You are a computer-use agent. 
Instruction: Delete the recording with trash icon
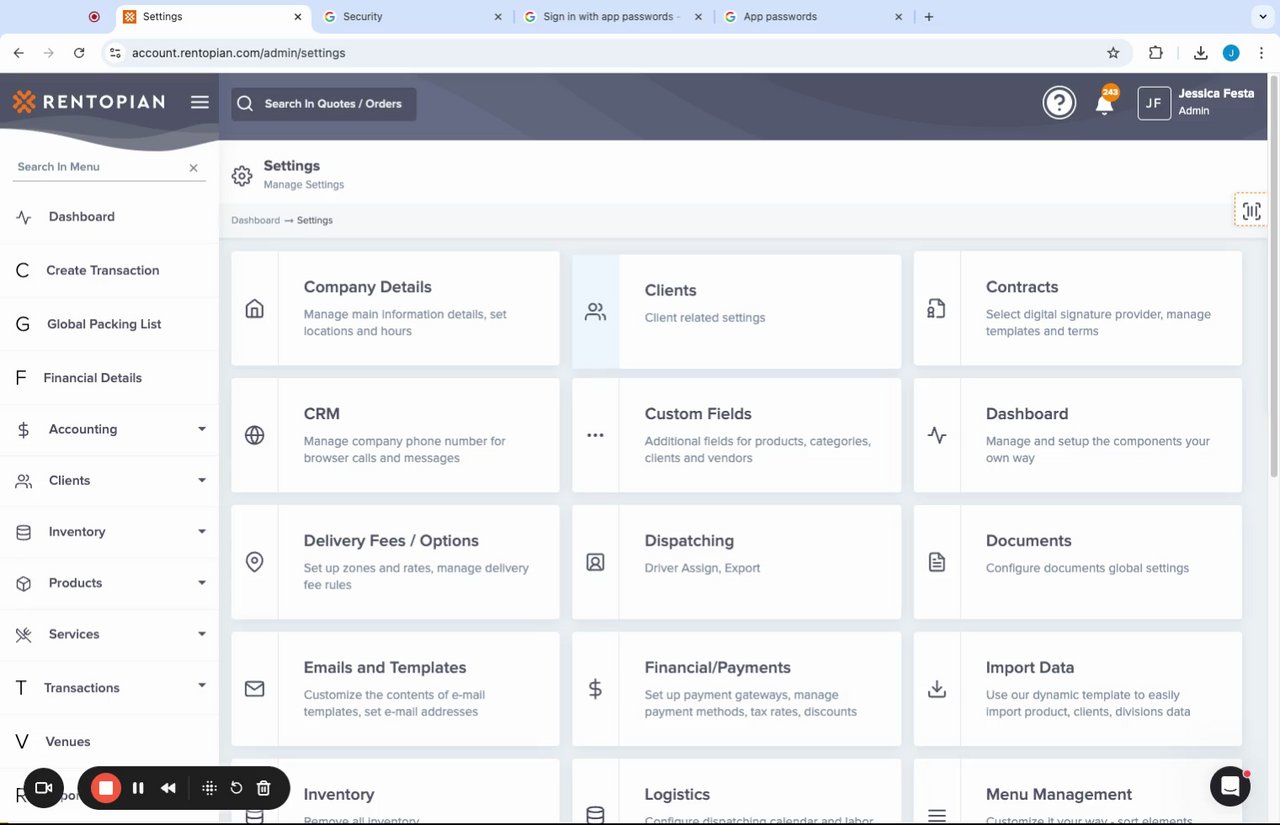click(264, 788)
